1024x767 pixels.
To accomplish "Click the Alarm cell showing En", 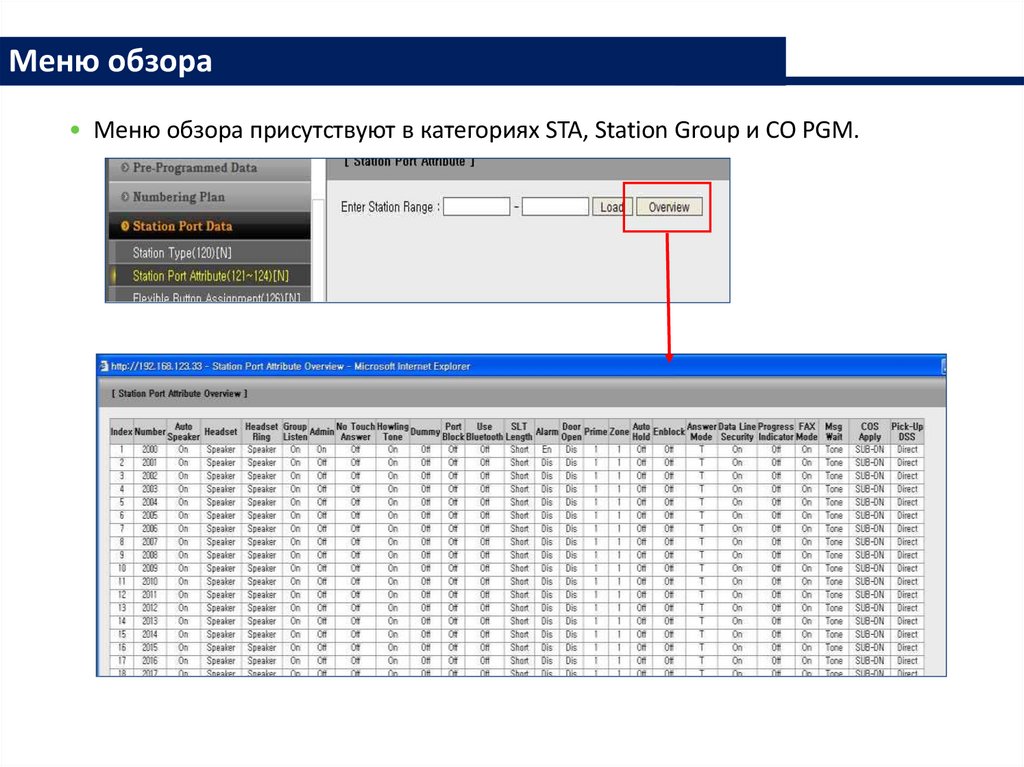I will coord(547,450).
